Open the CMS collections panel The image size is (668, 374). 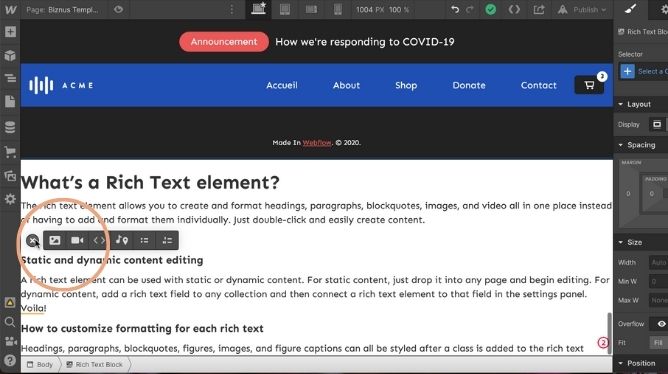(10, 127)
